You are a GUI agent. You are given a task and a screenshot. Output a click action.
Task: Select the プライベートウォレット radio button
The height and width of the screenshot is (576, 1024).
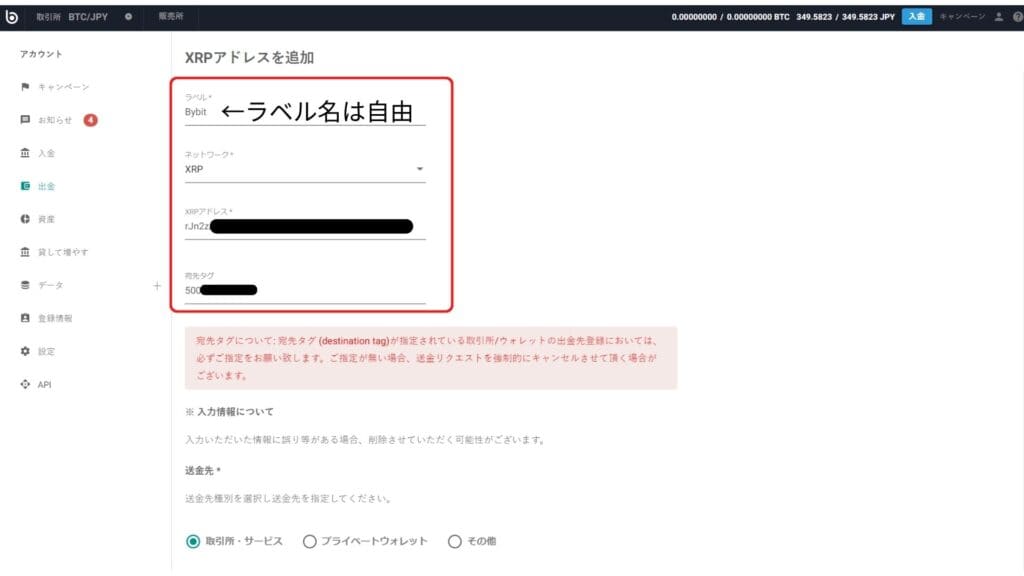(x=310, y=541)
